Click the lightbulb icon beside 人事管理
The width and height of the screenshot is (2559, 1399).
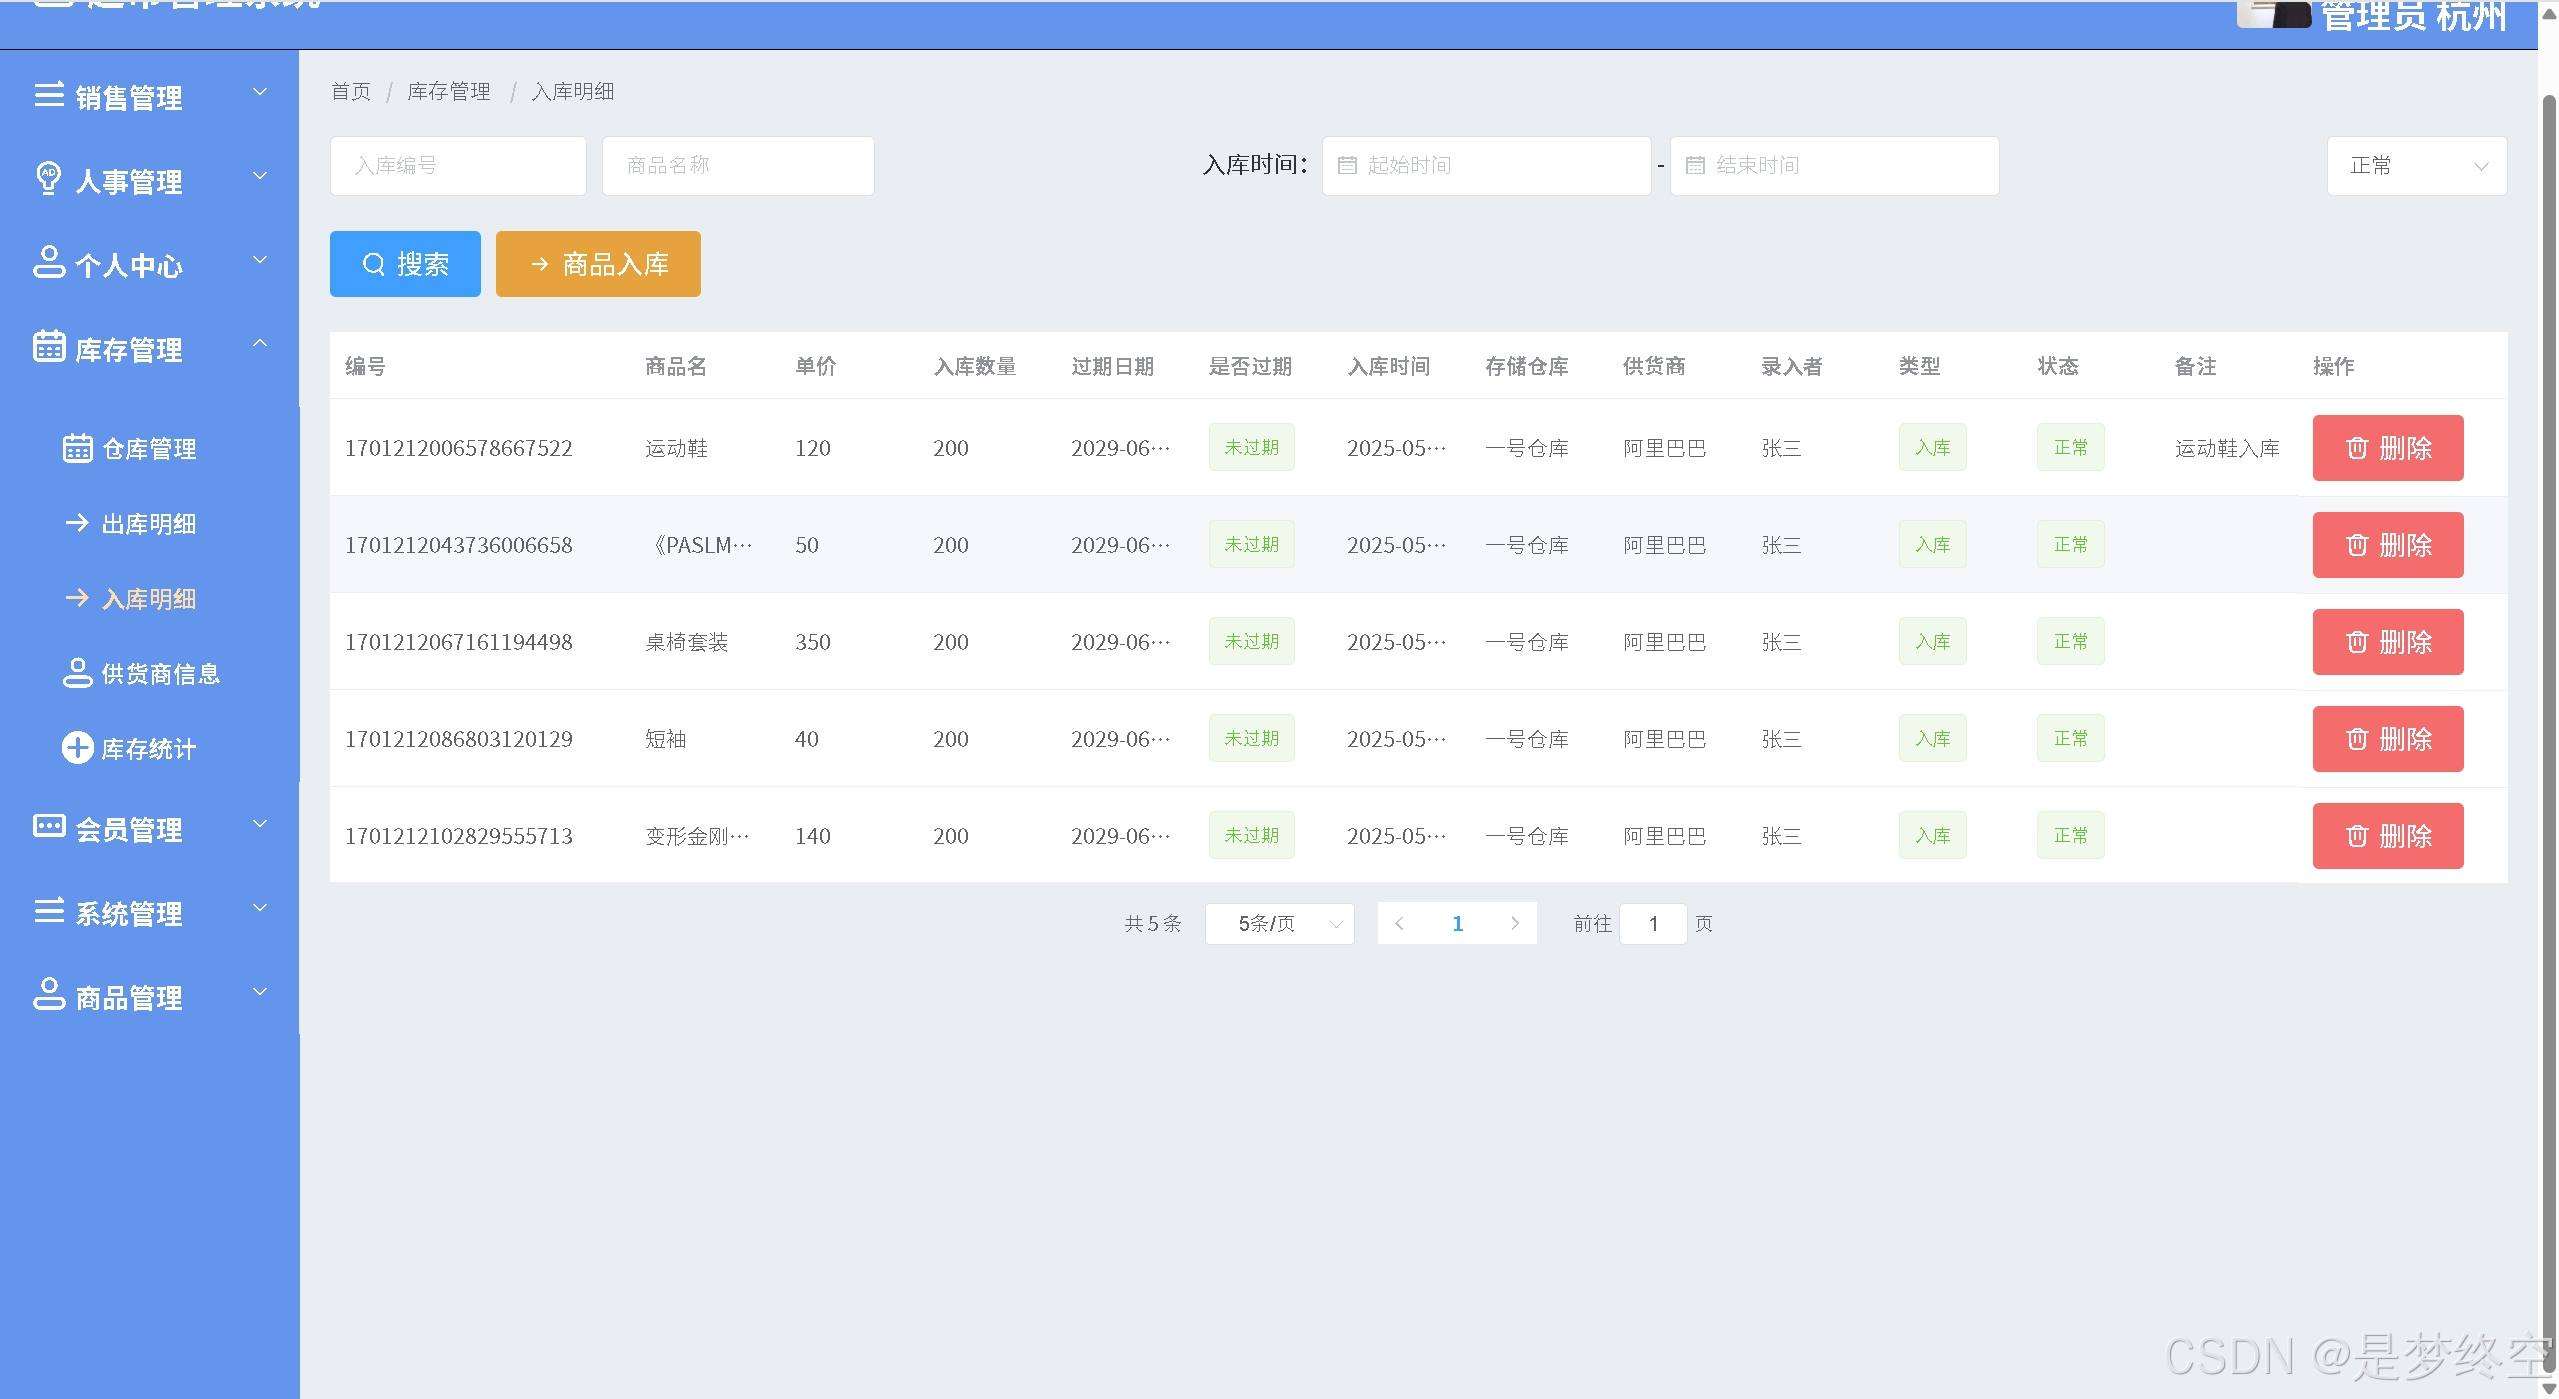point(48,178)
